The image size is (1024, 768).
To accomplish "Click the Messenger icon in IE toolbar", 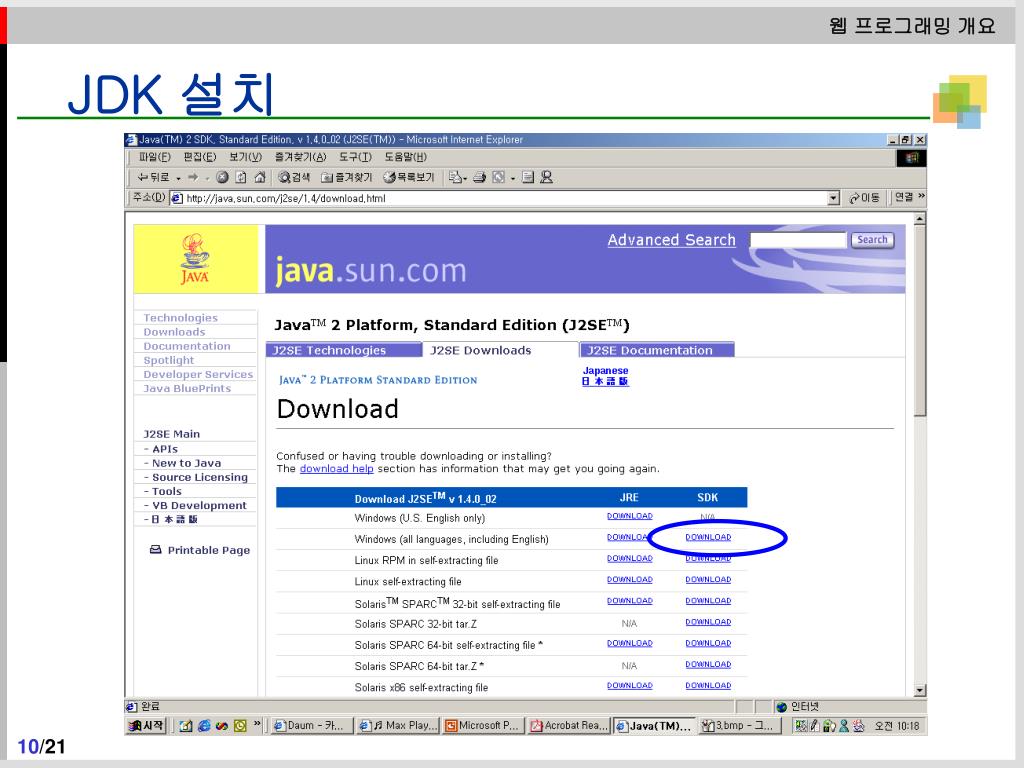I will [547, 178].
